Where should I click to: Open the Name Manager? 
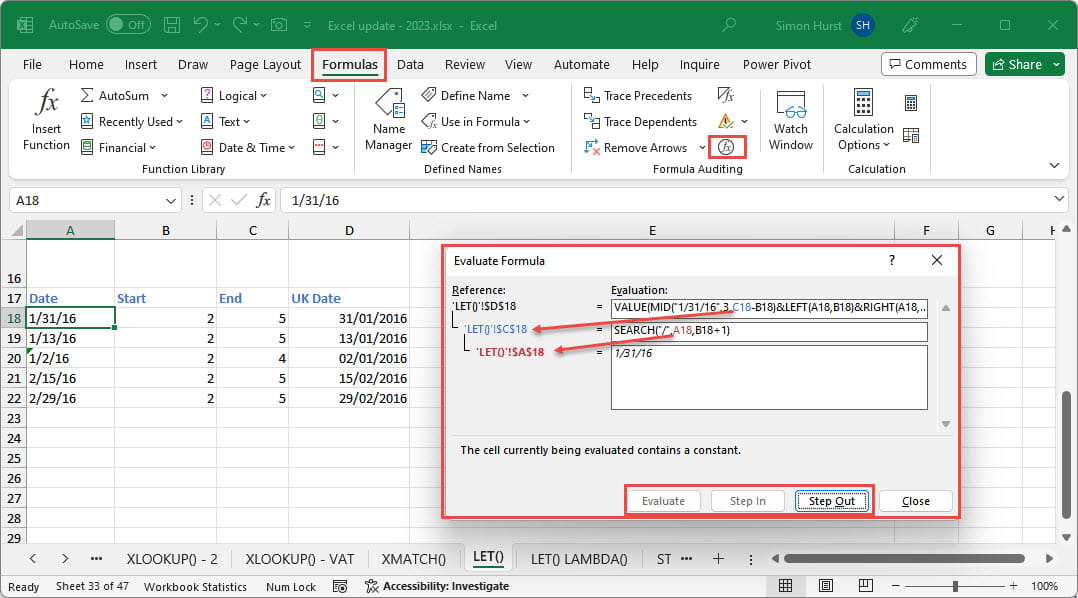[x=388, y=120]
